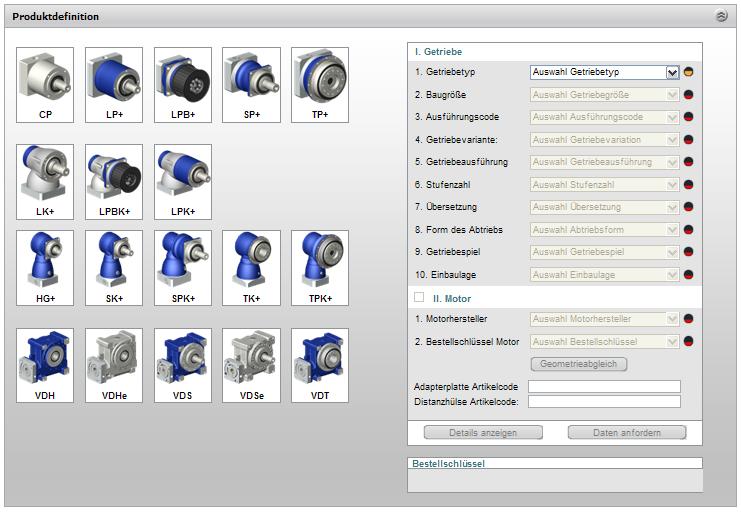
Task: Click the Geometrieabgleich button
Action: [x=579, y=364]
